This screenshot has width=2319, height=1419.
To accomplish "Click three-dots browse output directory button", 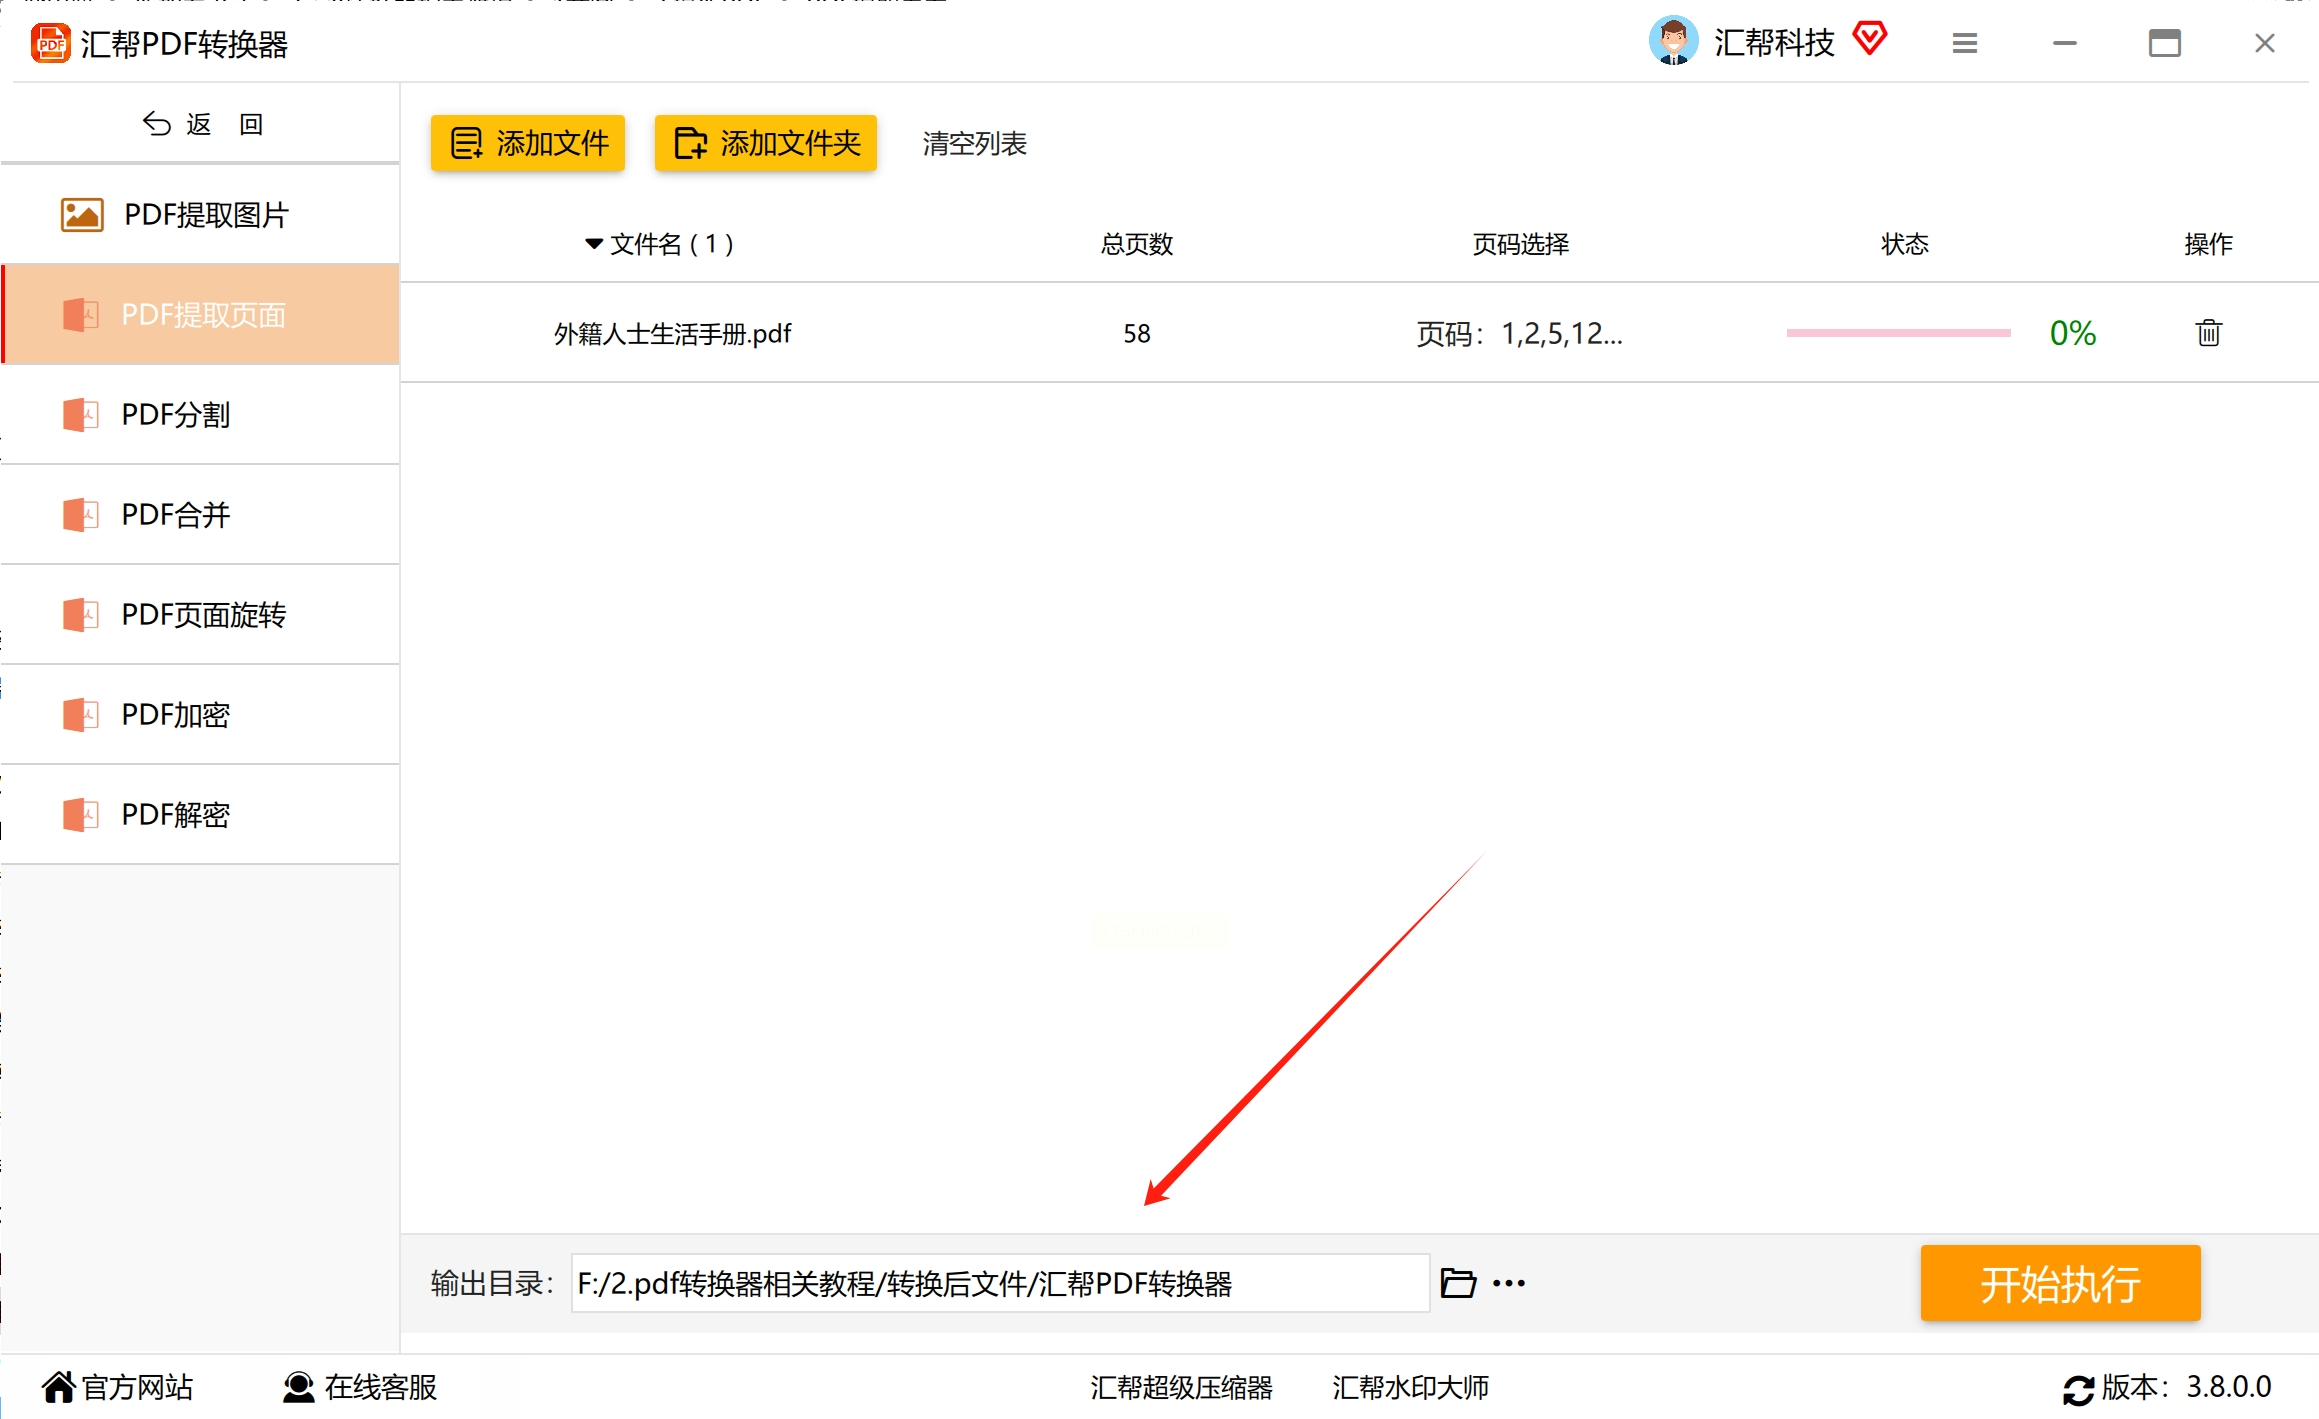I will 1509,1283.
